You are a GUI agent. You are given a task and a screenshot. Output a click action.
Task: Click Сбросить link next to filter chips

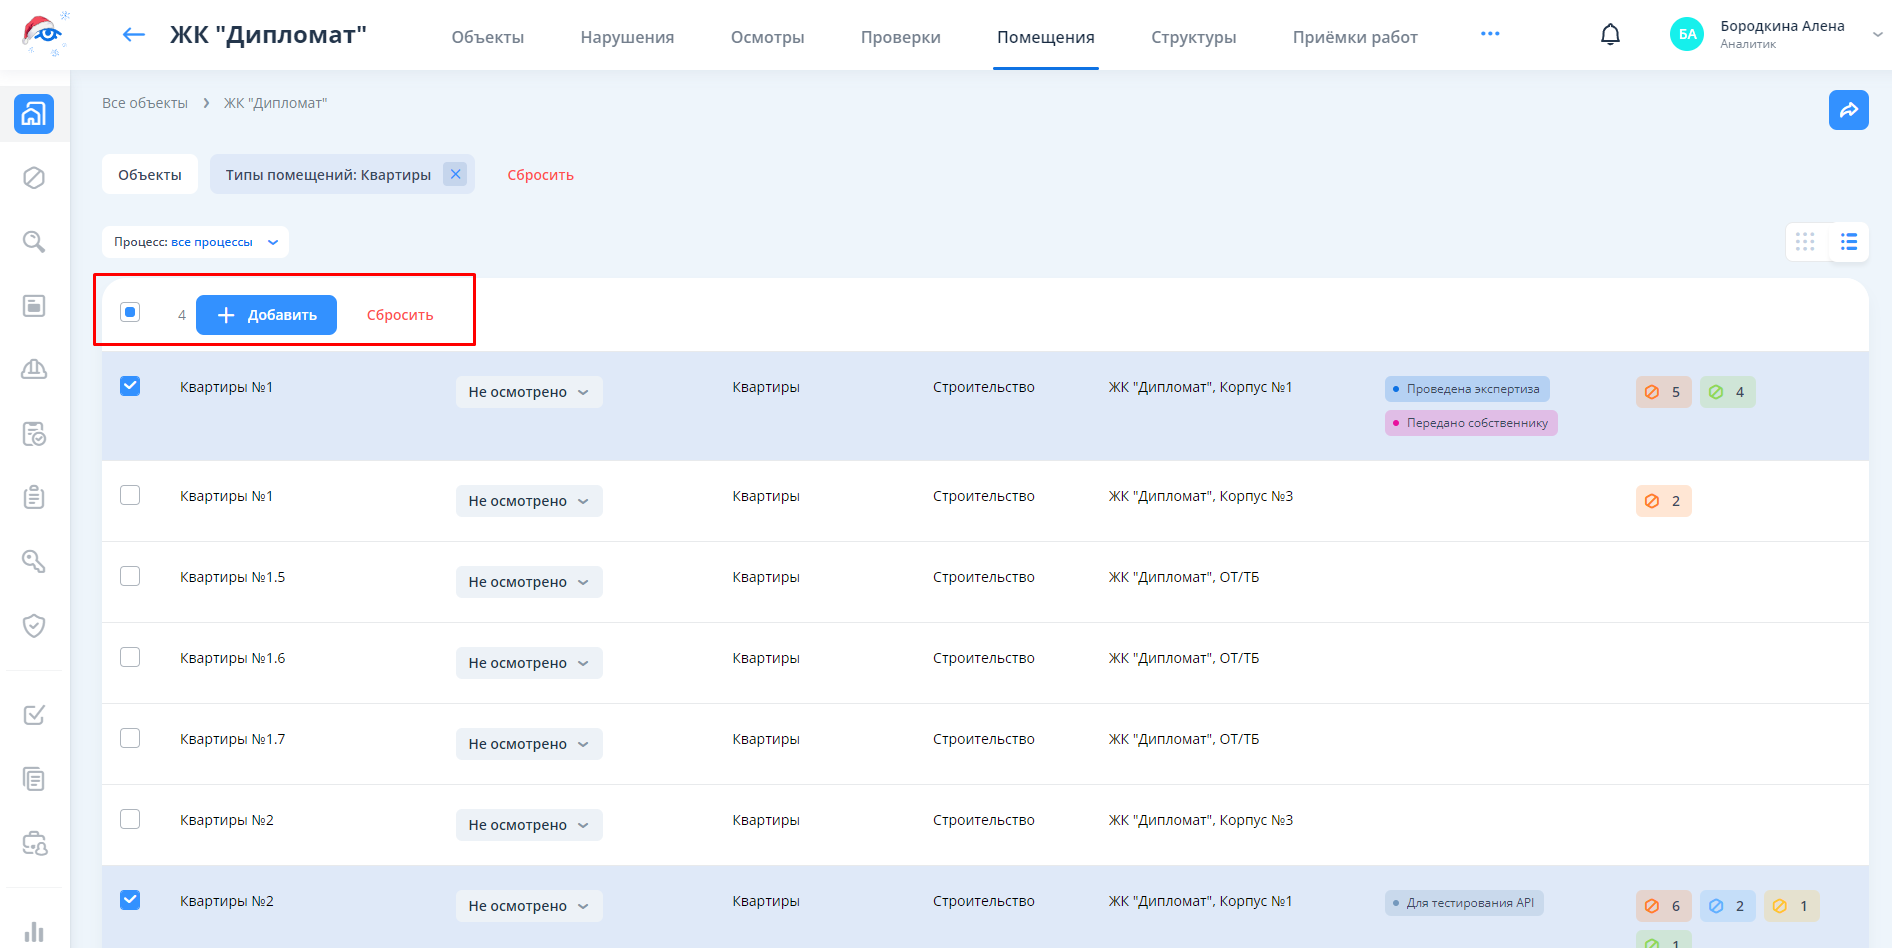pos(540,175)
